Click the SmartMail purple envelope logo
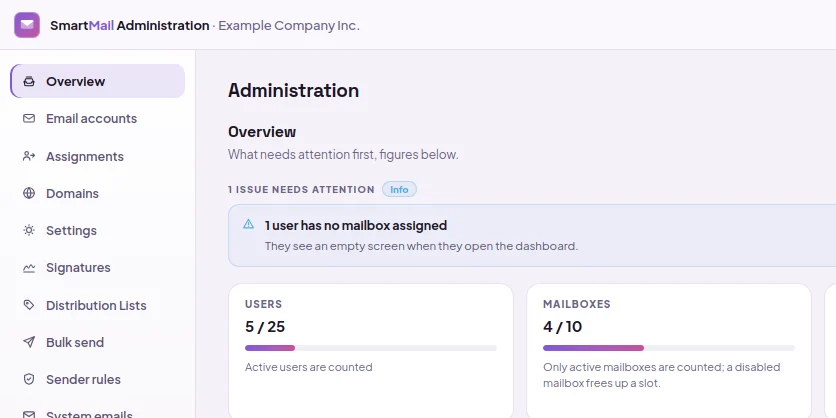 coord(27,25)
